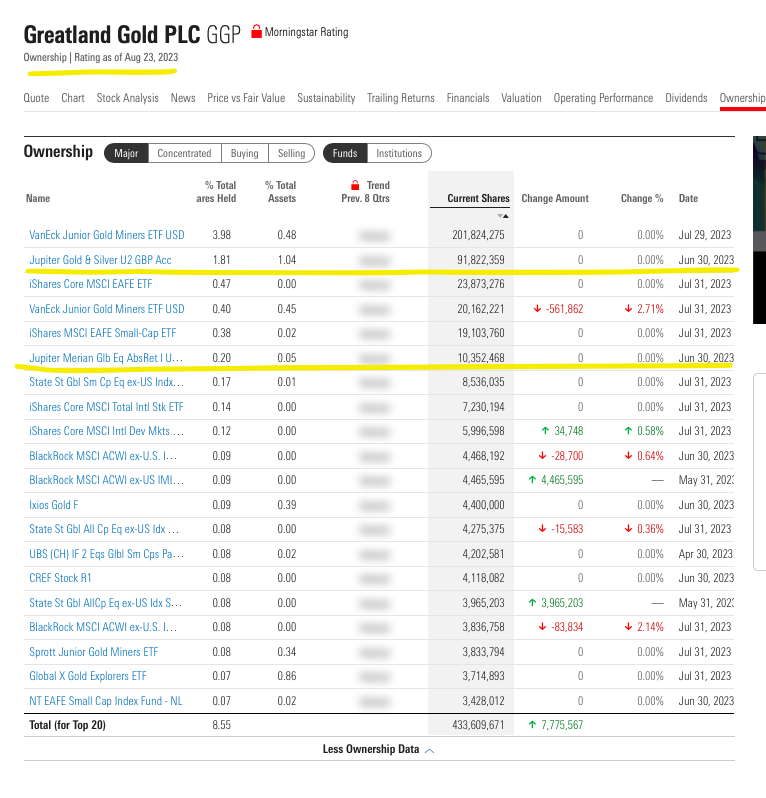Sort by Name column header
The height and width of the screenshot is (798, 766).
38,198
